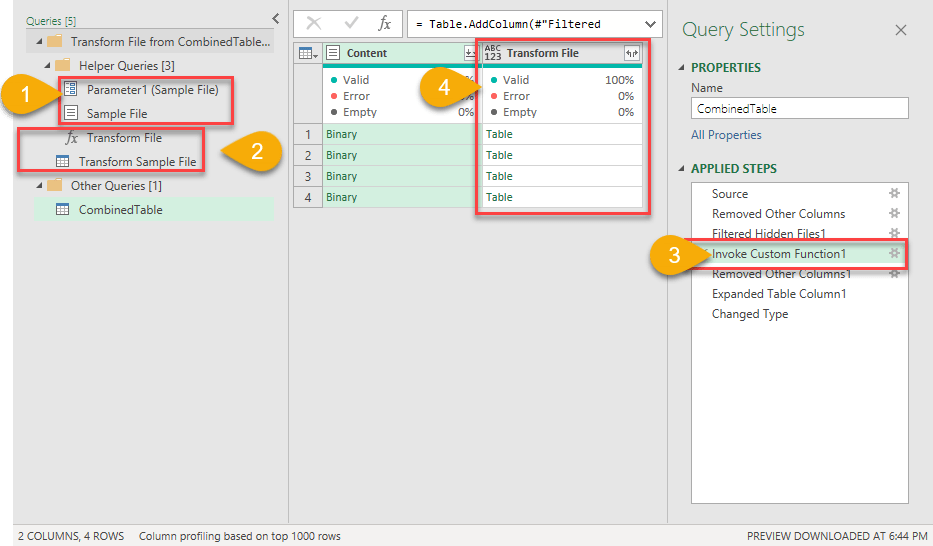Viewport: 933px width, 546px height.
Task: Collapse the Other Queries group
Action: tap(38, 186)
